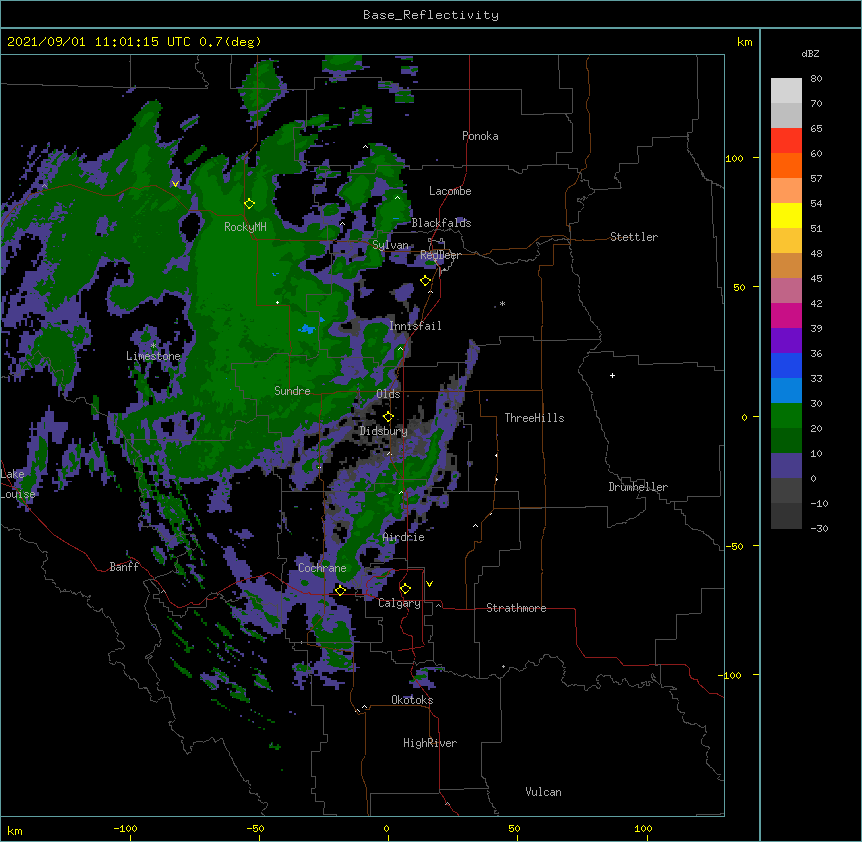Viewport: 862px width, 842px height.
Task: Select the Olds label
Action: click(388, 394)
